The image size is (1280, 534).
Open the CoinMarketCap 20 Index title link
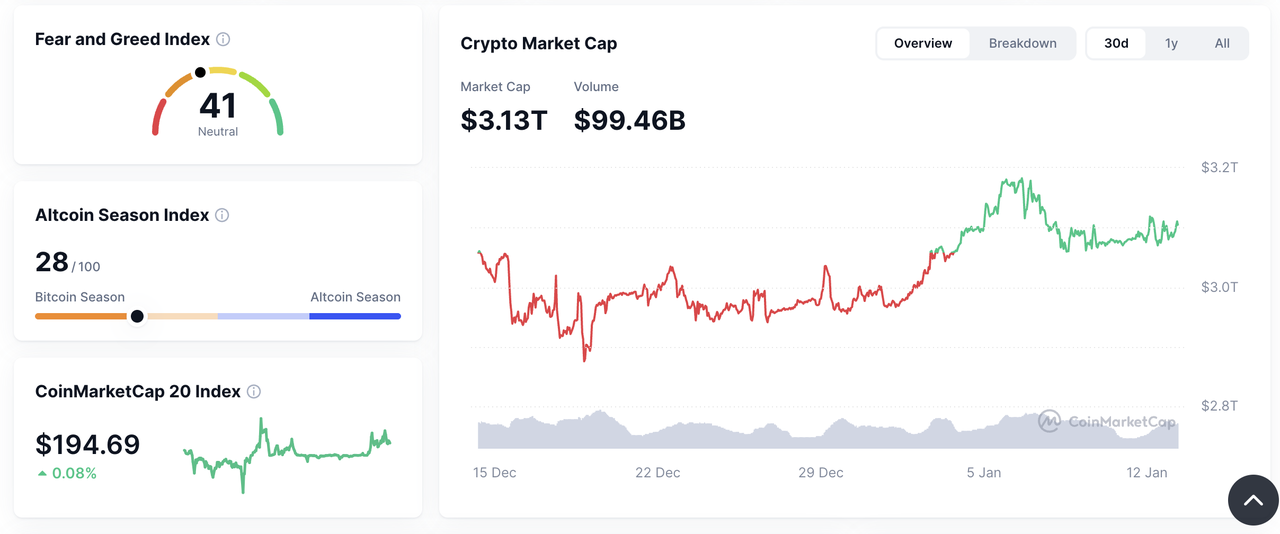pos(138,391)
